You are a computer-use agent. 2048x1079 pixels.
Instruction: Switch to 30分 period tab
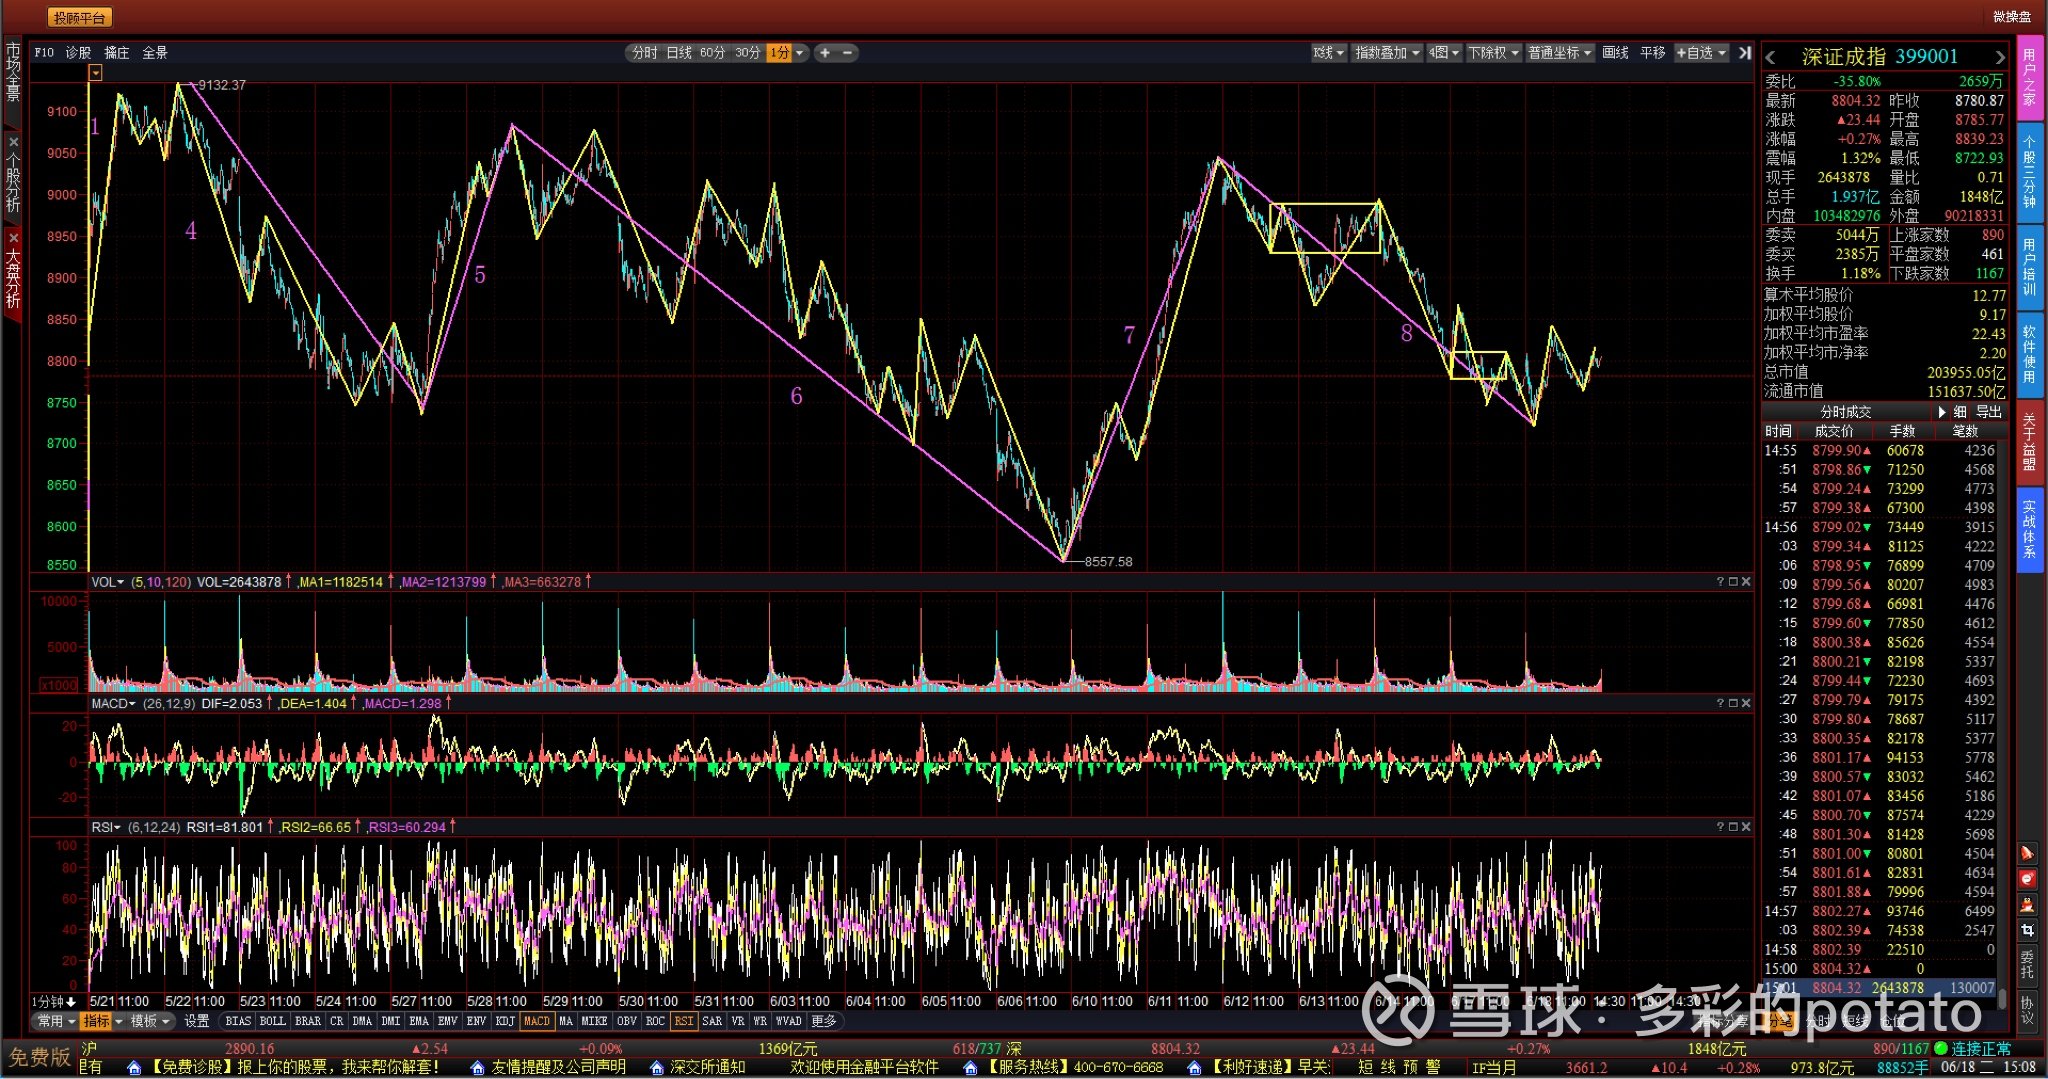[747, 53]
